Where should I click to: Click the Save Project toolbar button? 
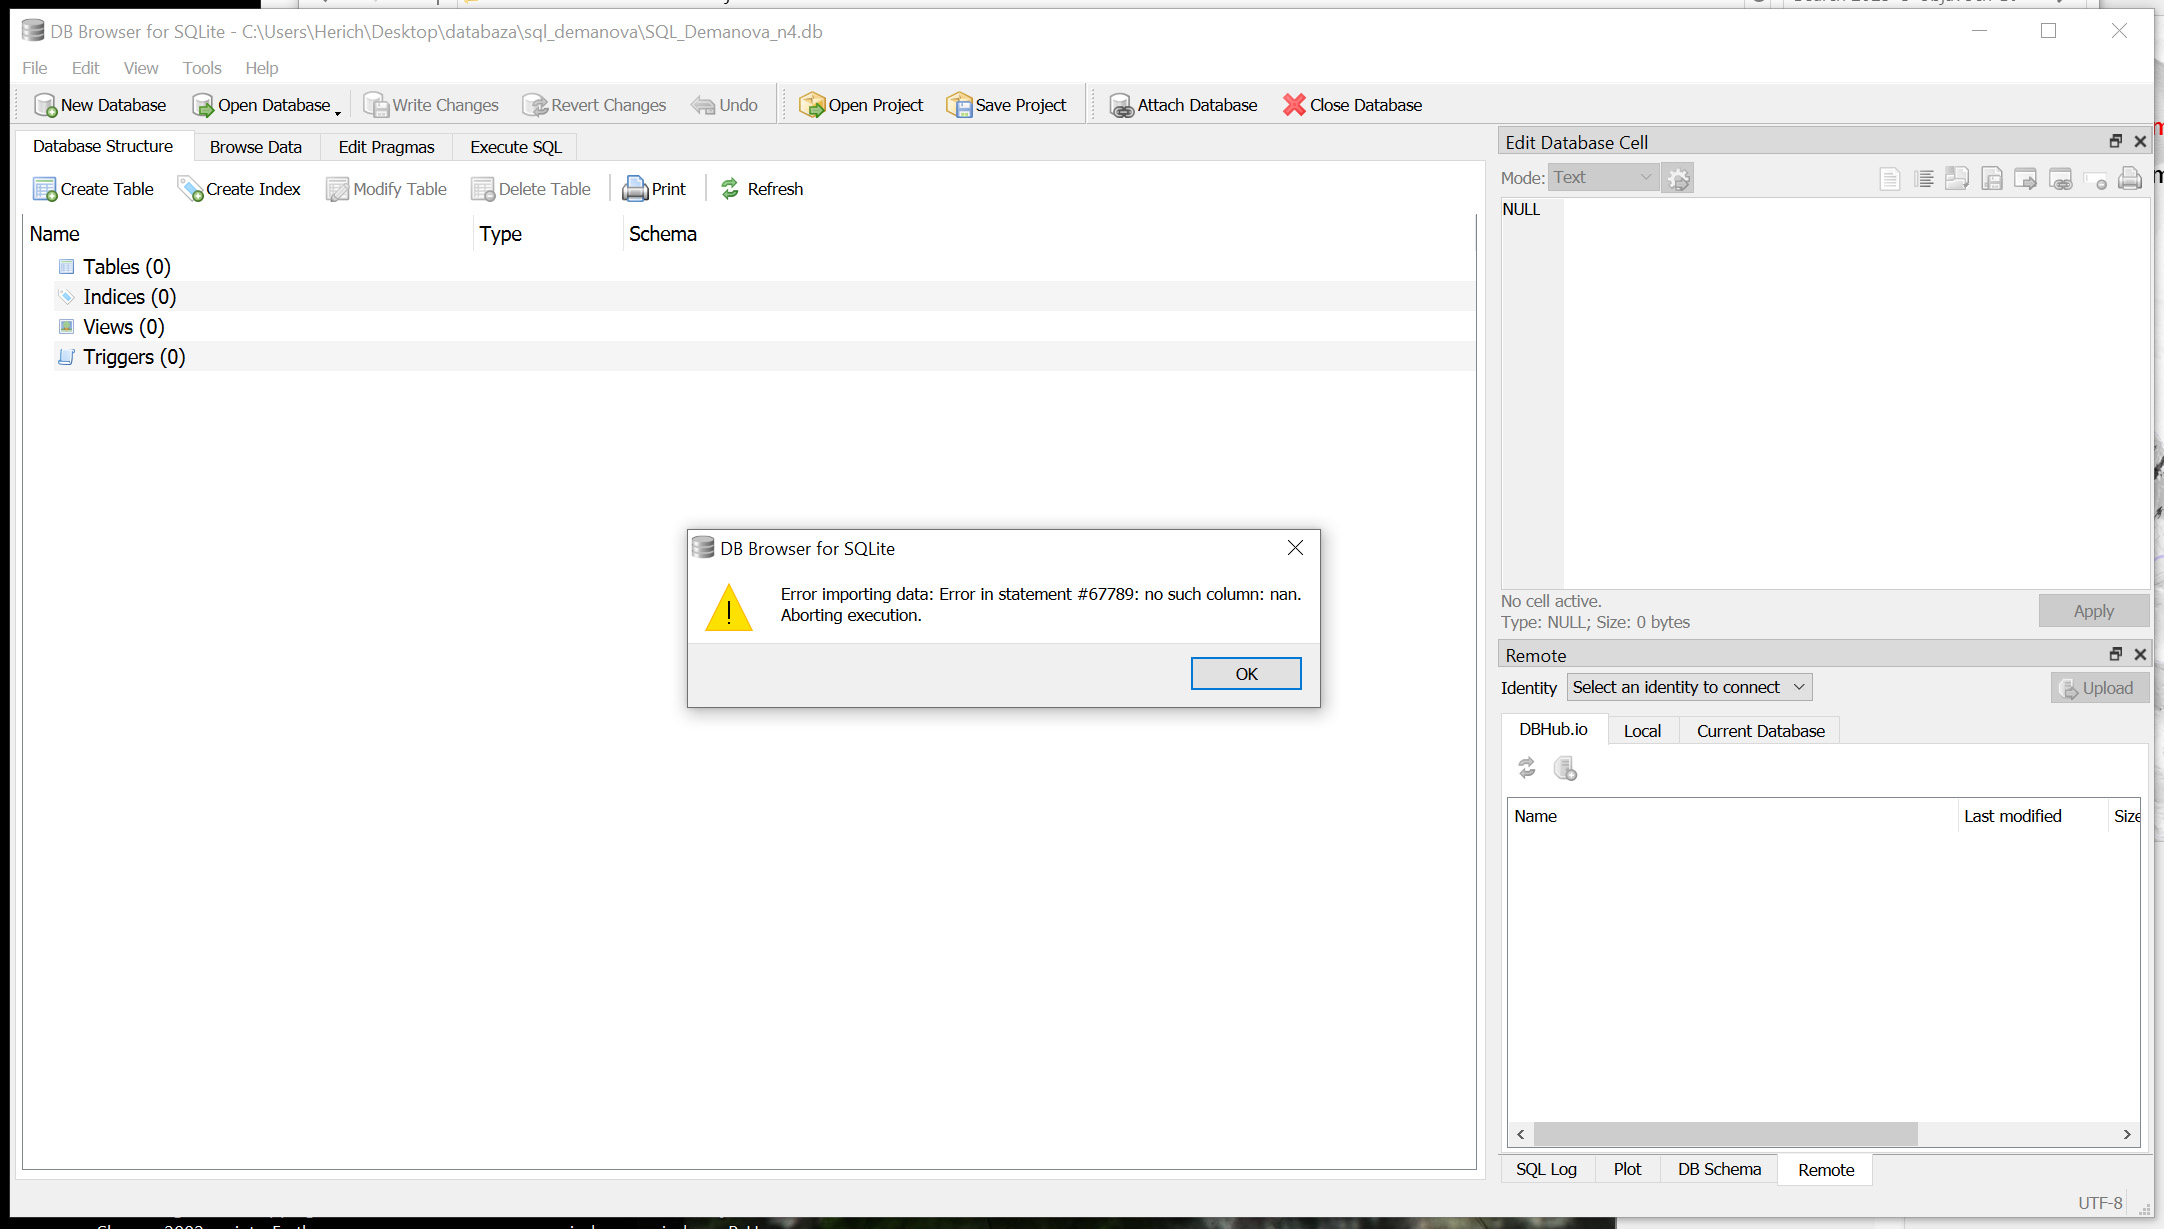click(x=1007, y=105)
